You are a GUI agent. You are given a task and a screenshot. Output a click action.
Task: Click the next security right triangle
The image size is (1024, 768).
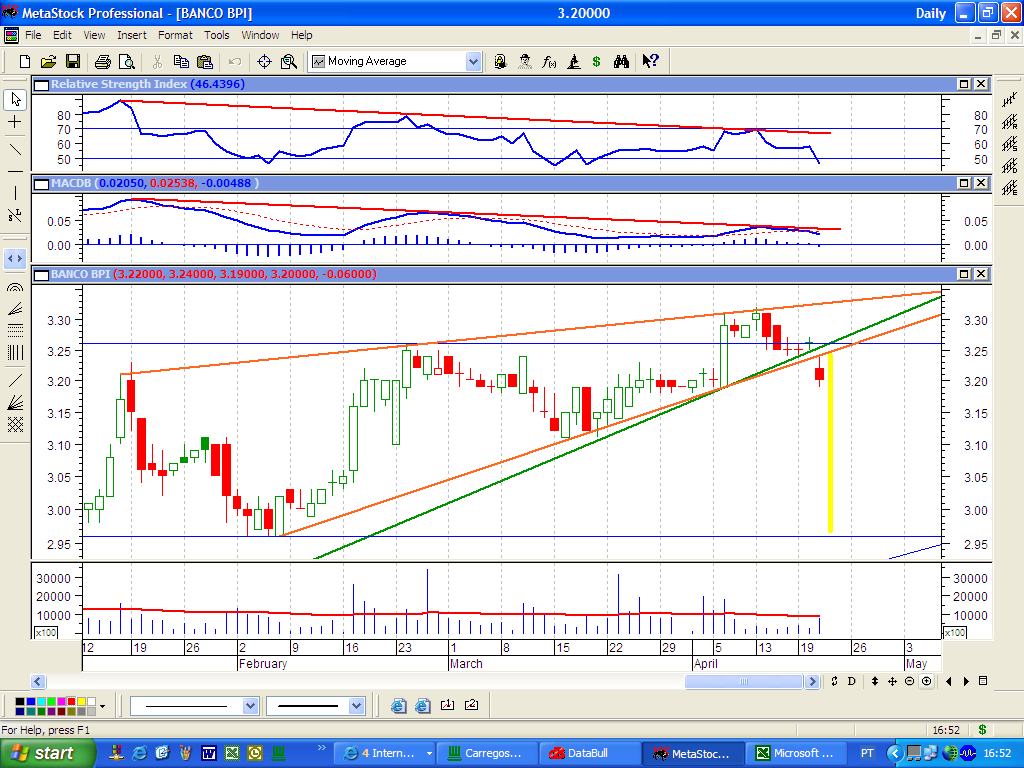tap(967, 681)
